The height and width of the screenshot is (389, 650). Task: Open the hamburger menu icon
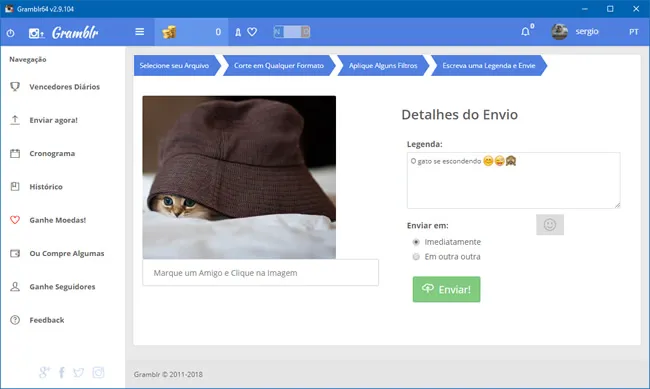pos(140,32)
